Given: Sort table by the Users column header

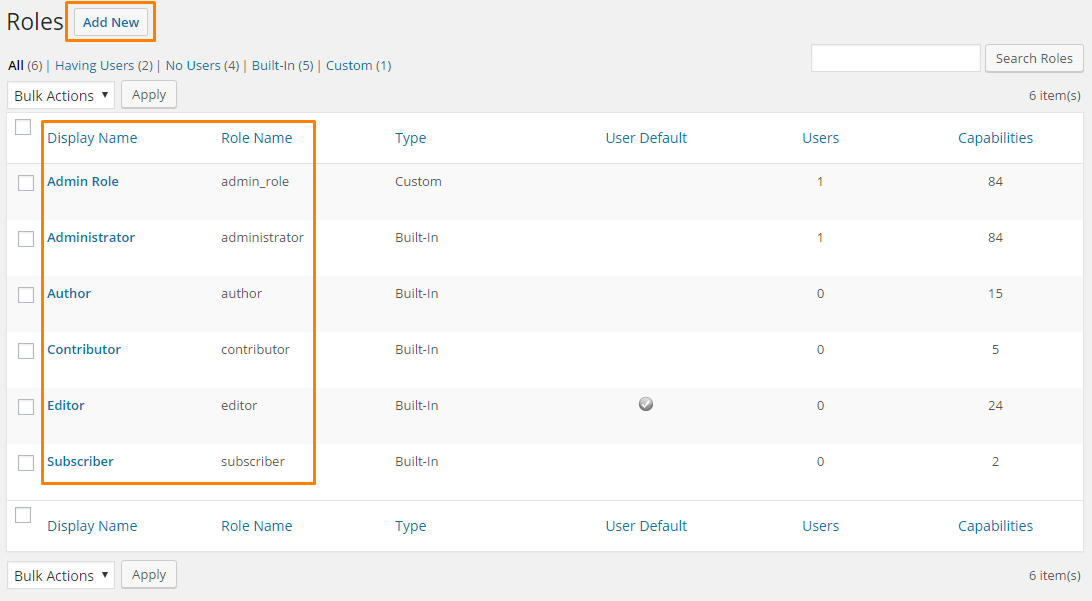Looking at the screenshot, I should click(820, 138).
